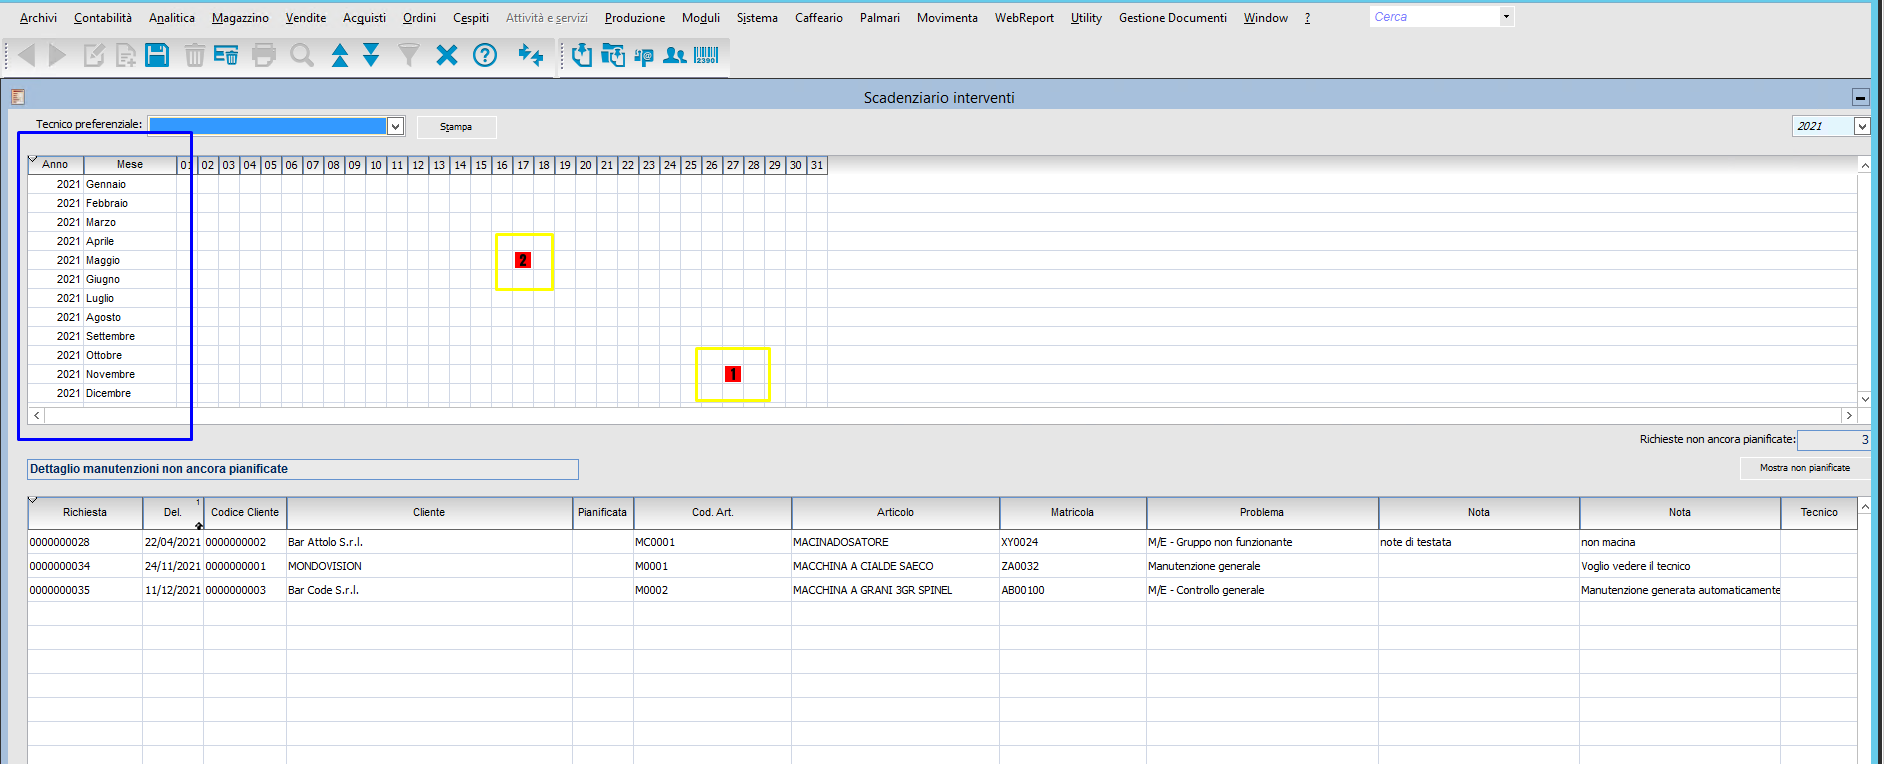The image size is (1884, 764).
Task: Expand the Cerca search dropdown arrow
Action: click(1506, 17)
